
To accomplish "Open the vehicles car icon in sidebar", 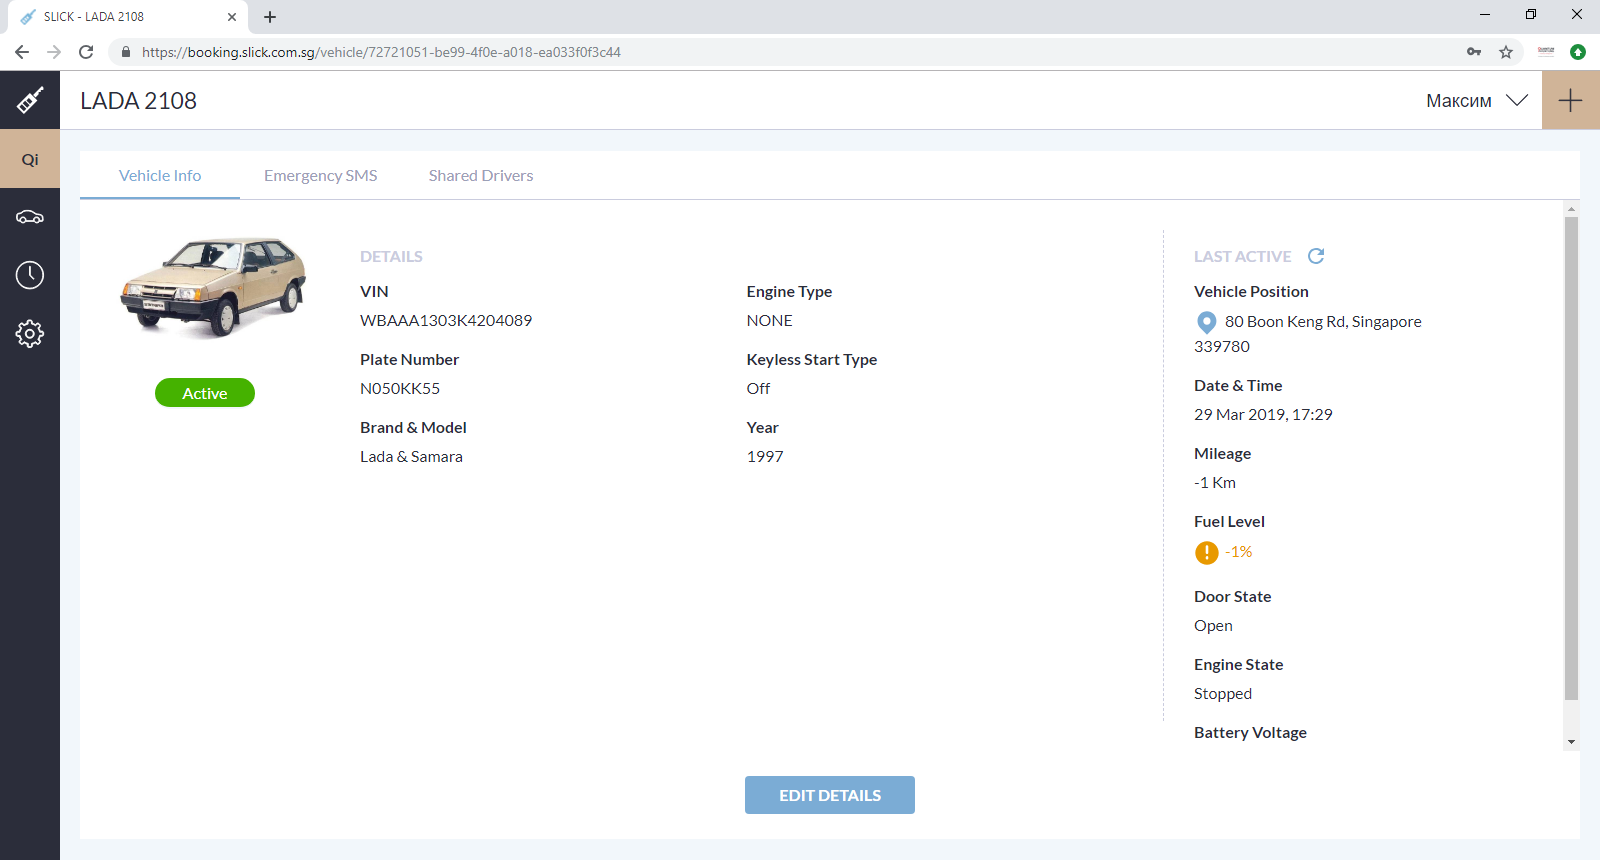I will click(x=30, y=217).
